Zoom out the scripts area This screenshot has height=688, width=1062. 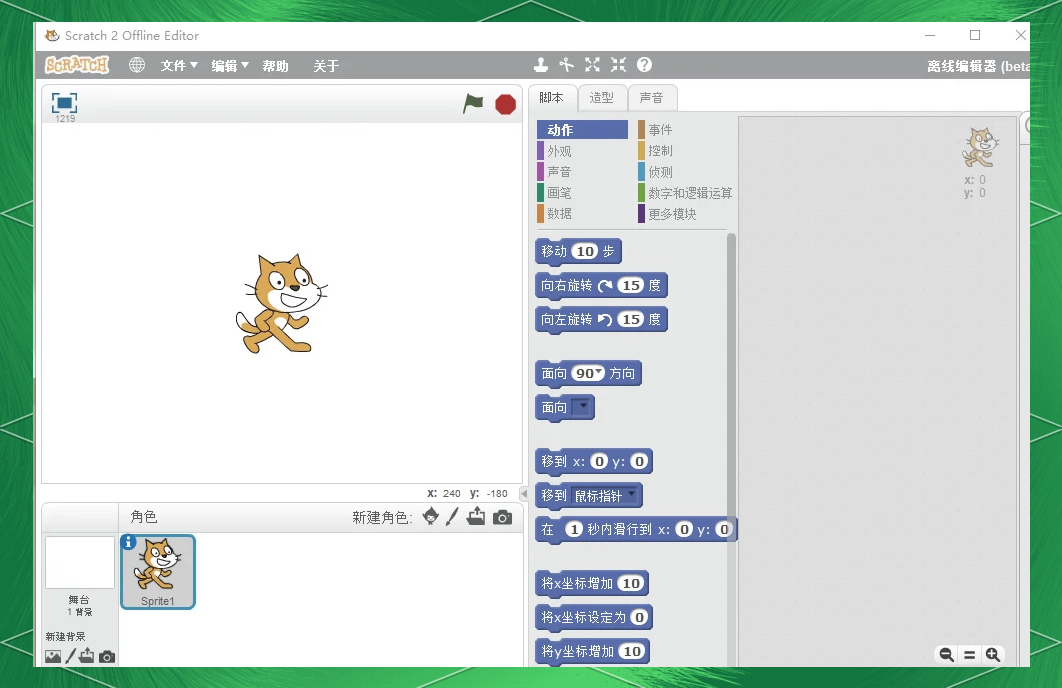click(x=946, y=655)
